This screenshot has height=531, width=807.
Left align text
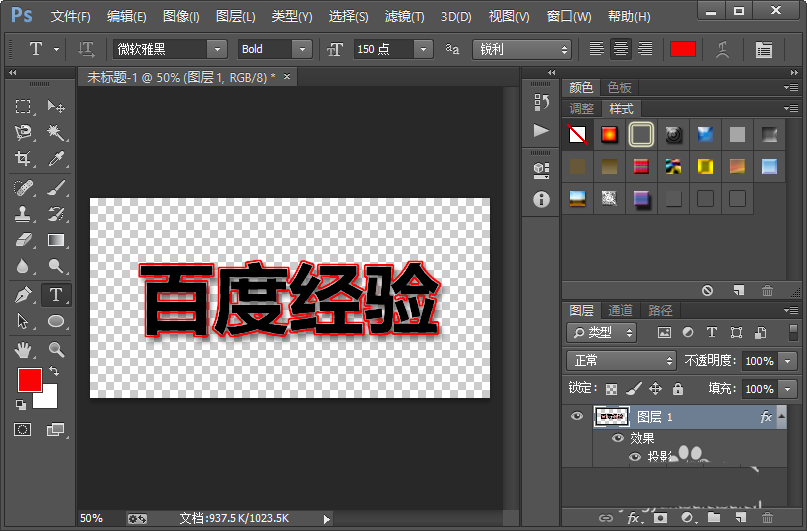[x=597, y=49]
